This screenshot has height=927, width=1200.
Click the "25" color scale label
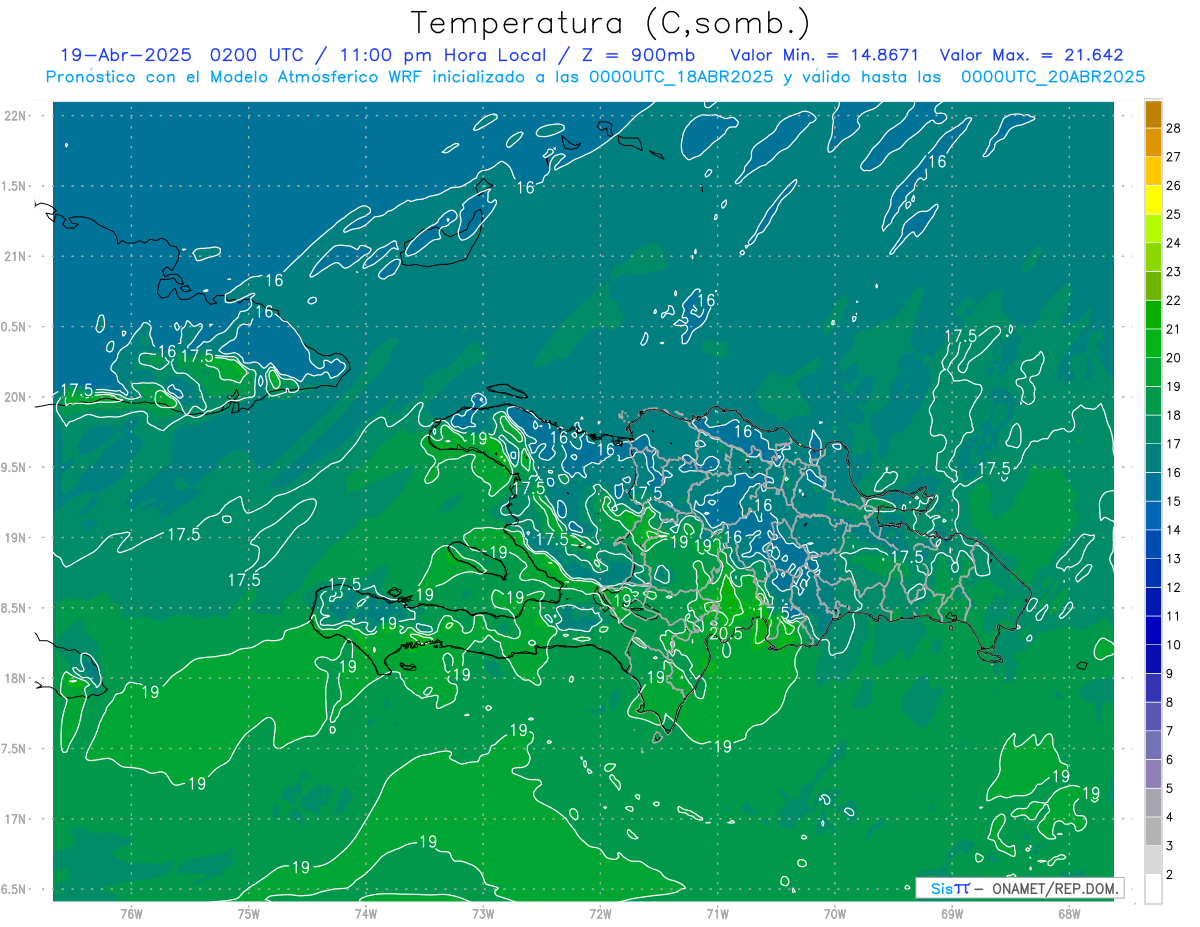click(1174, 214)
